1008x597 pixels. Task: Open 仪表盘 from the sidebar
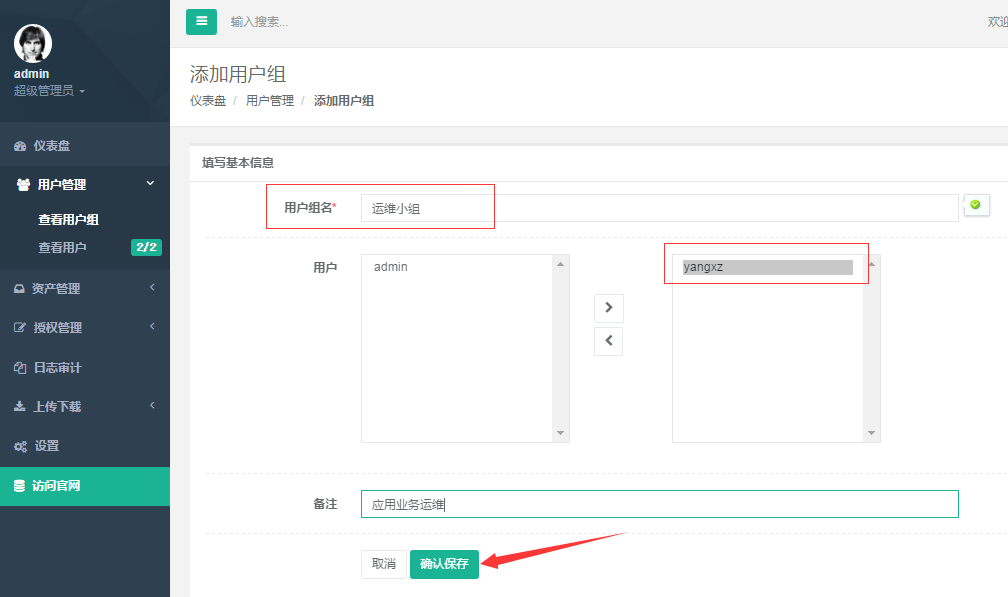22,144
